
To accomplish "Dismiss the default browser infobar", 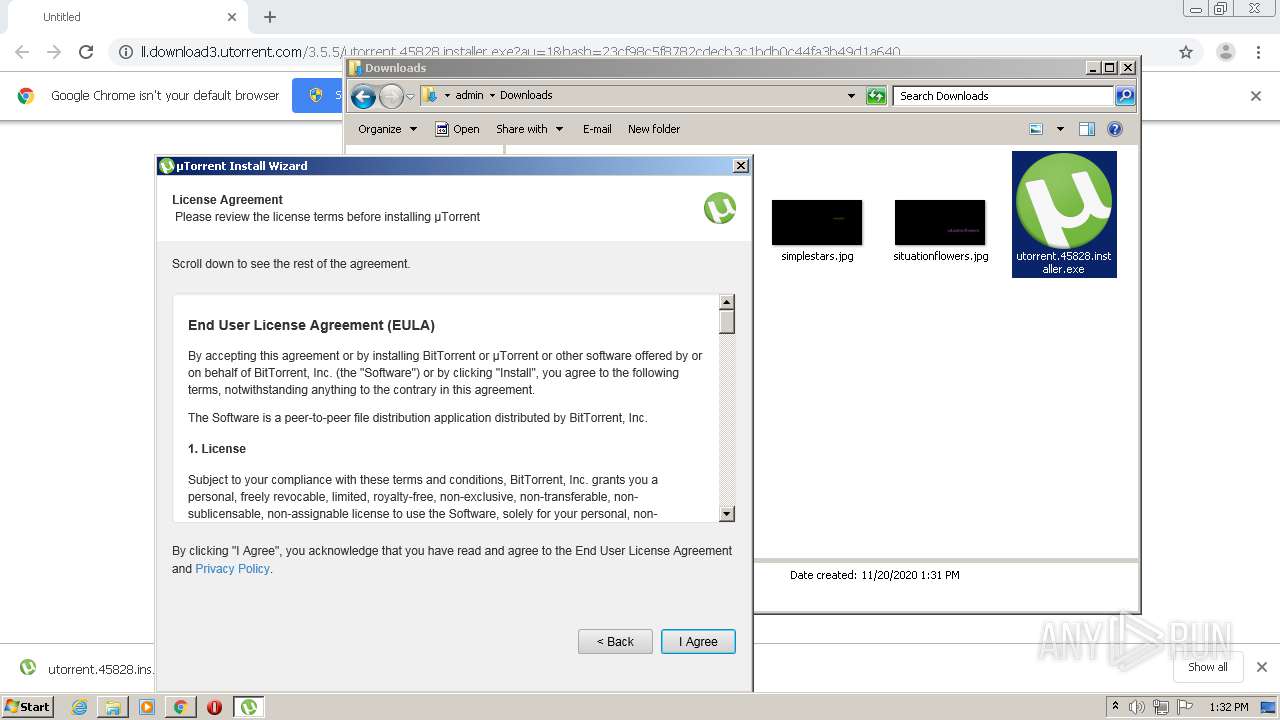I will point(1256,96).
